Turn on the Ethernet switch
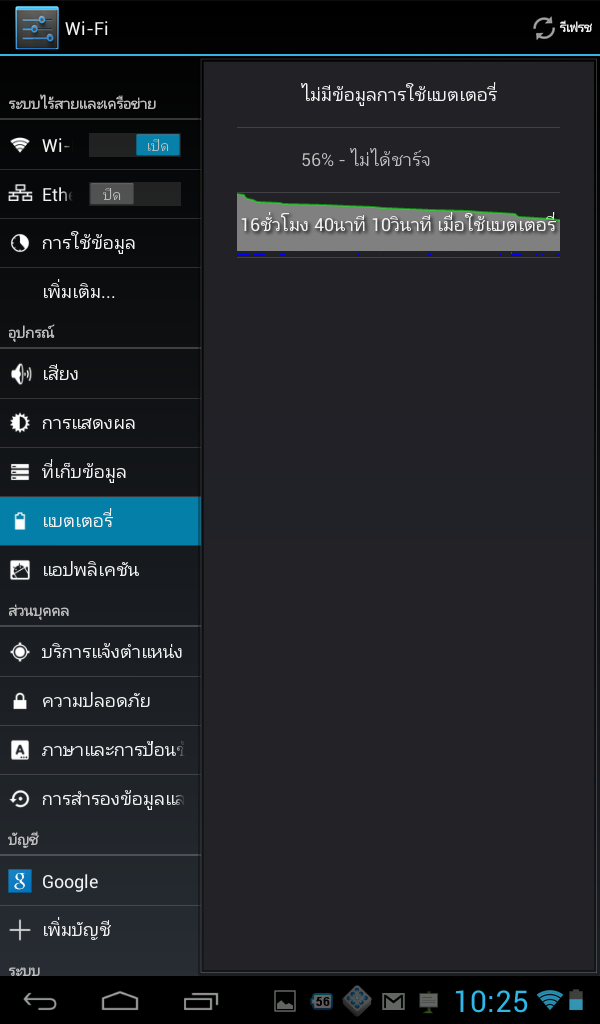This screenshot has width=600, height=1024. coord(134,194)
